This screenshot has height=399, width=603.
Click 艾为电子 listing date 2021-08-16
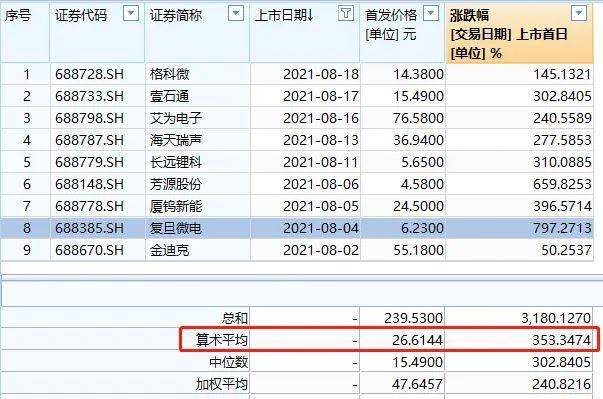point(321,118)
